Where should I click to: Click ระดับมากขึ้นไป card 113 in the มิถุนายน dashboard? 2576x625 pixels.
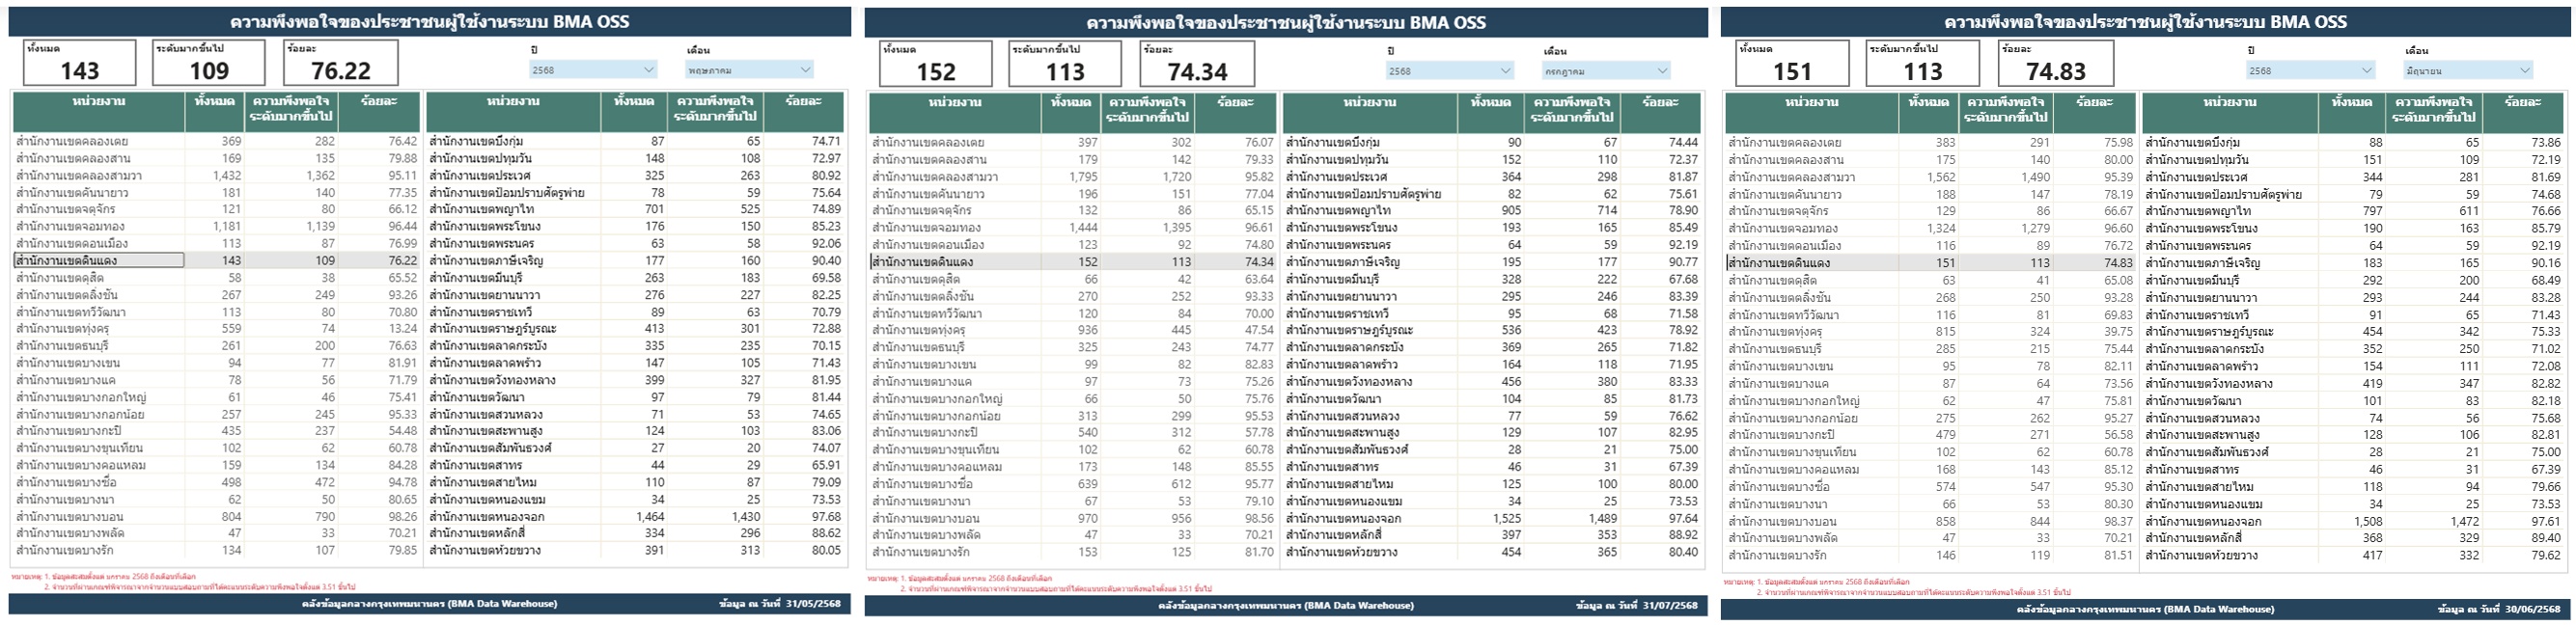[x=1923, y=63]
